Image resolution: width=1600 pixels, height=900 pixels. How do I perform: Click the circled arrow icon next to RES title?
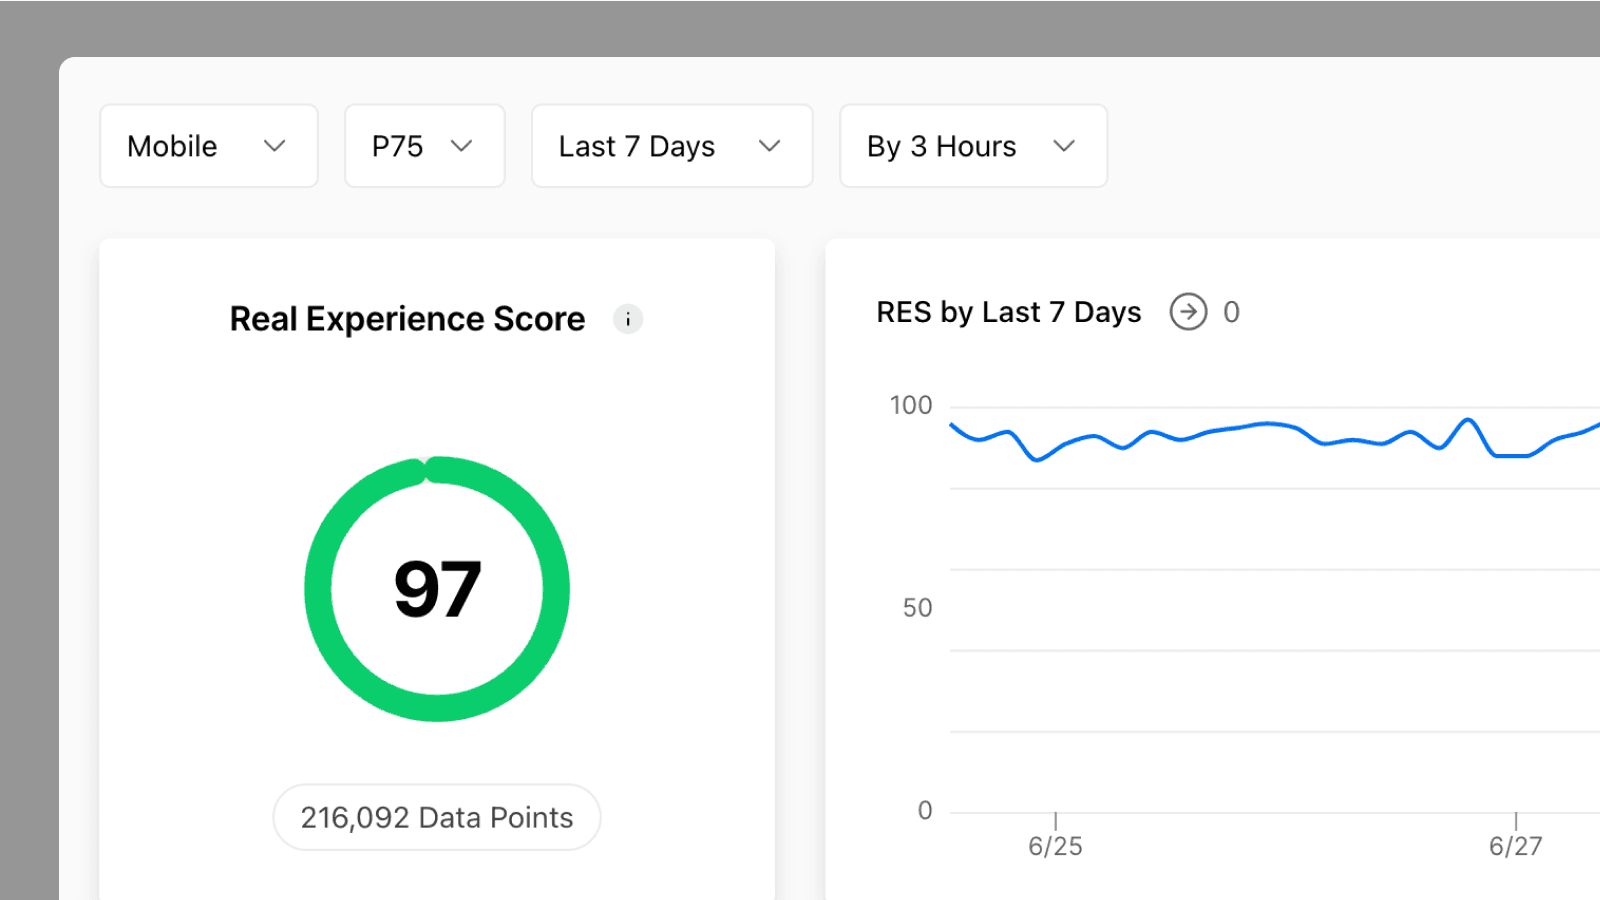point(1188,312)
